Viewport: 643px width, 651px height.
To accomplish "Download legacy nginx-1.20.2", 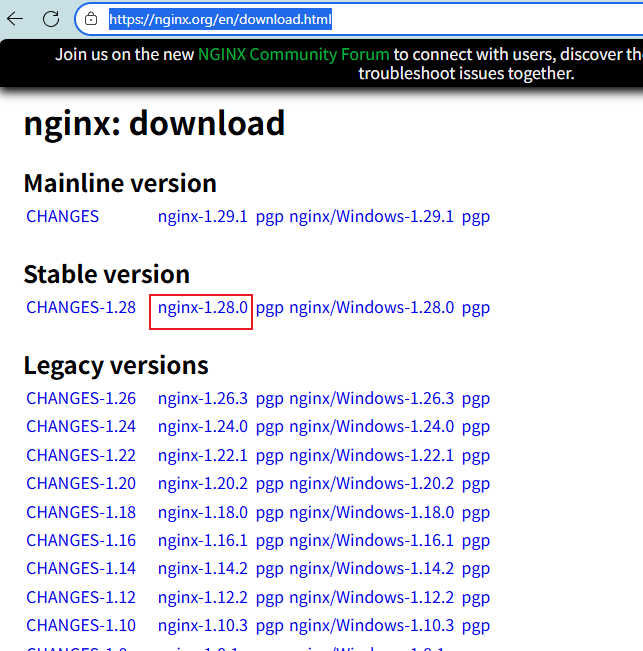I will tap(203, 483).
